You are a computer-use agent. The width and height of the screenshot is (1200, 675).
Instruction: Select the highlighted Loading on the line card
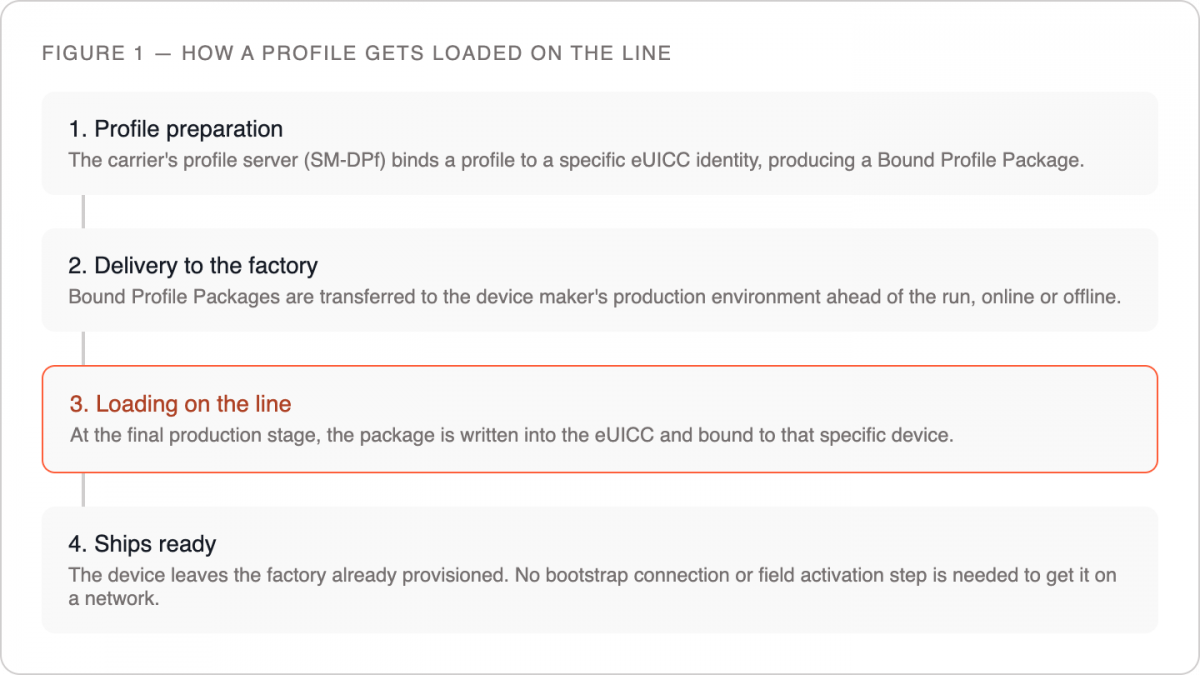click(600, 419)
